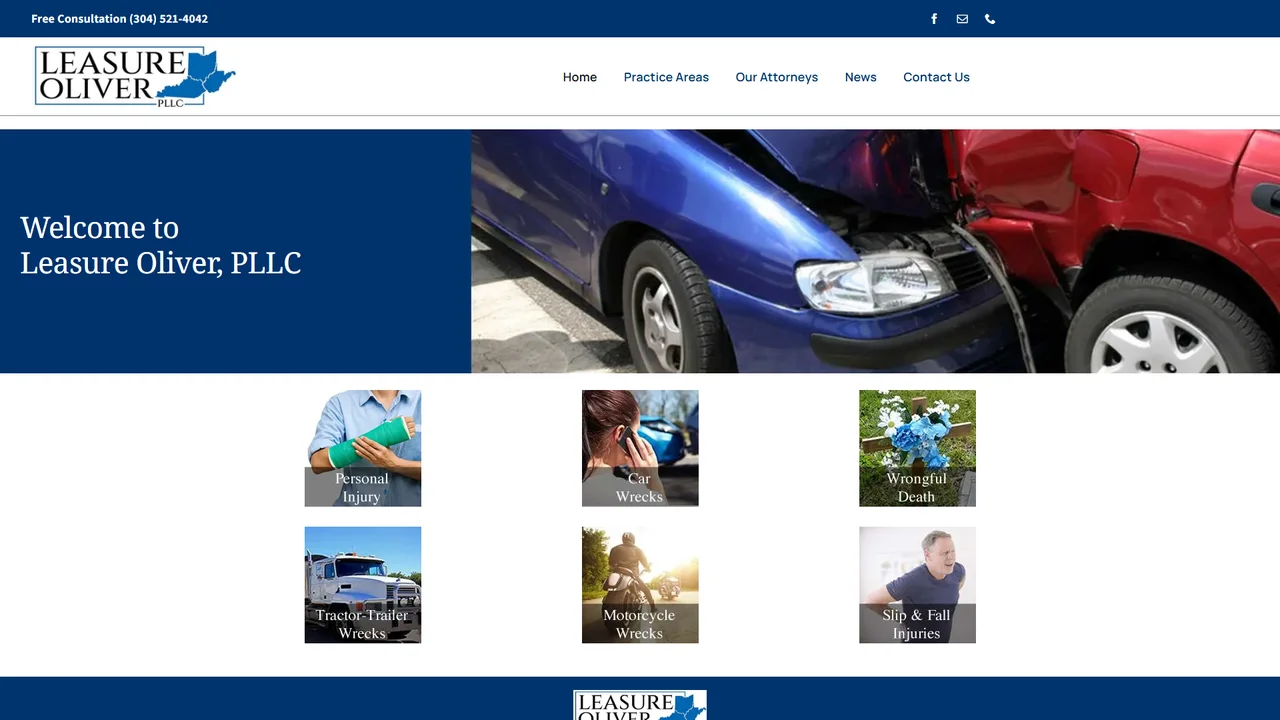Open the Practice Areas menu

point(666,77)
